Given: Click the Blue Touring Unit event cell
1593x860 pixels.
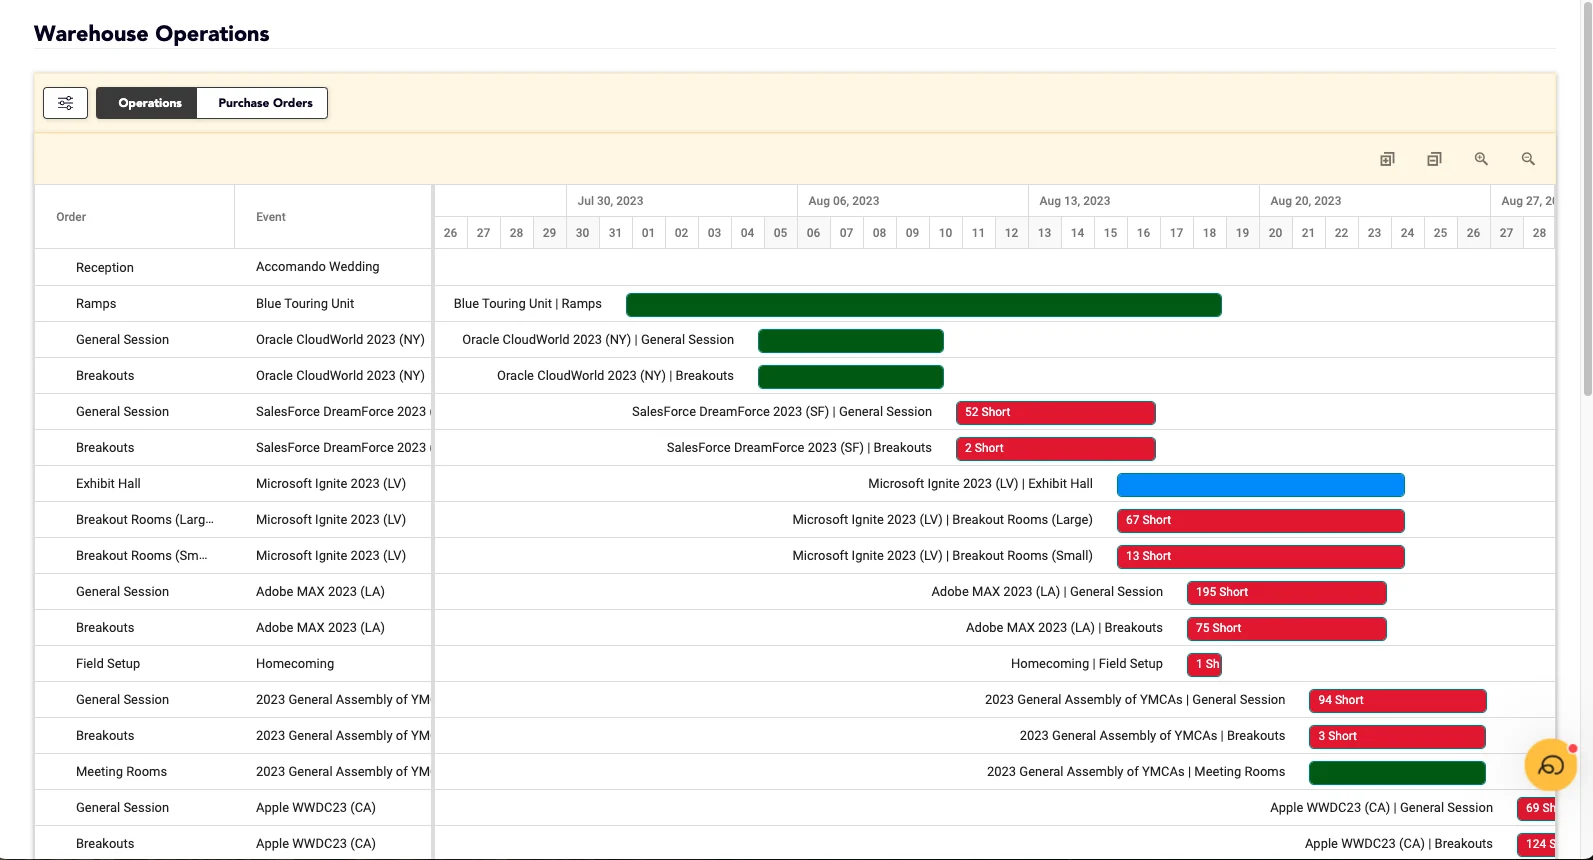Looking at the screenshot, I should 333,304.
